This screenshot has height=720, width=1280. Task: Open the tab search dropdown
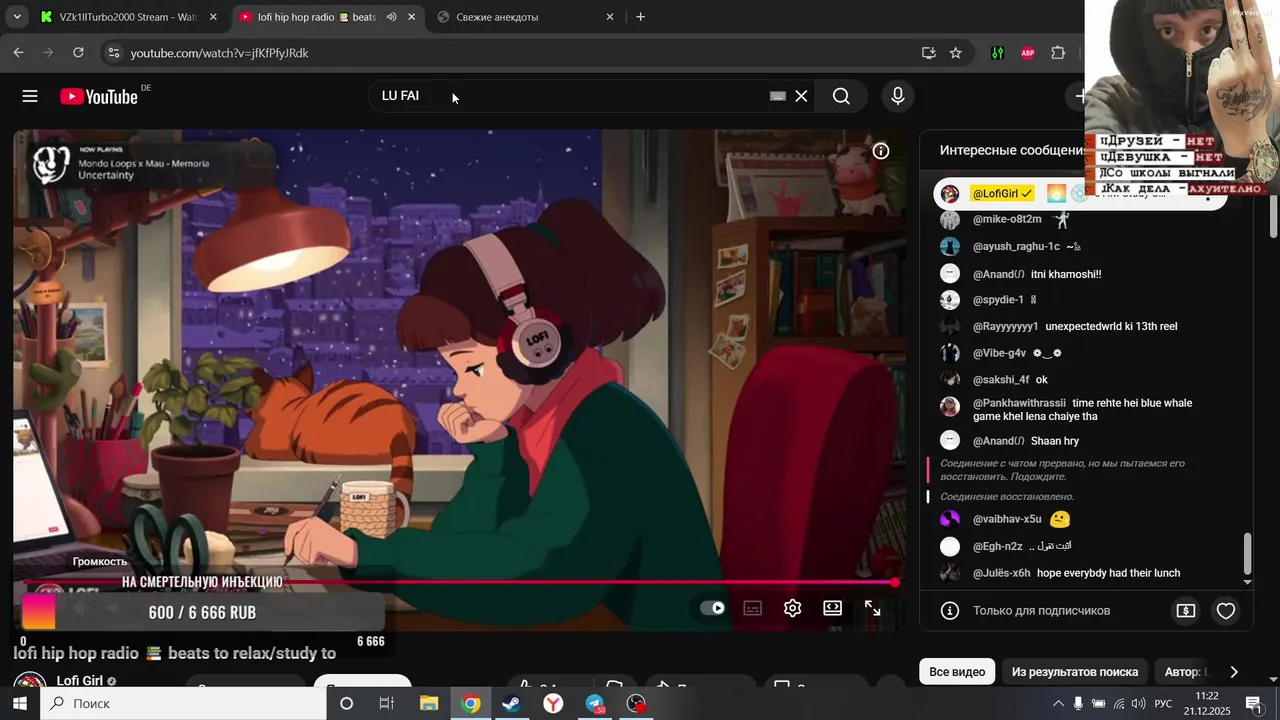pos(16,17)
